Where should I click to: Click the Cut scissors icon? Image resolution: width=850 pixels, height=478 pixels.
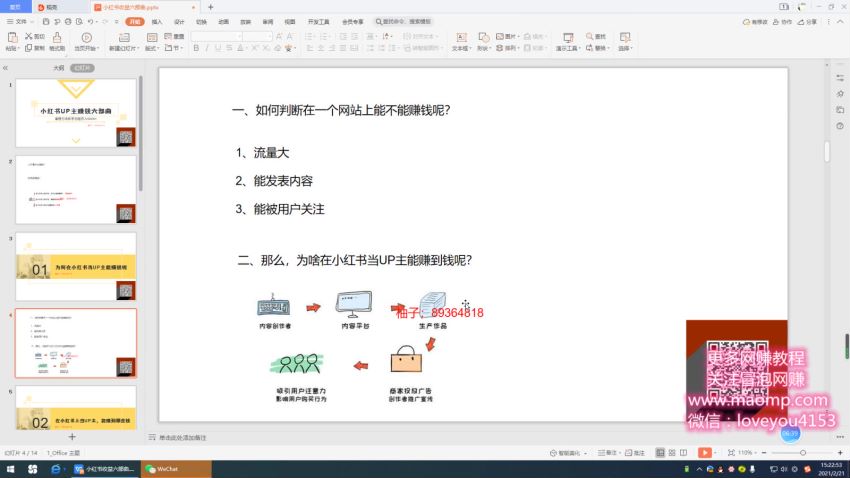(x=29, y=36)
